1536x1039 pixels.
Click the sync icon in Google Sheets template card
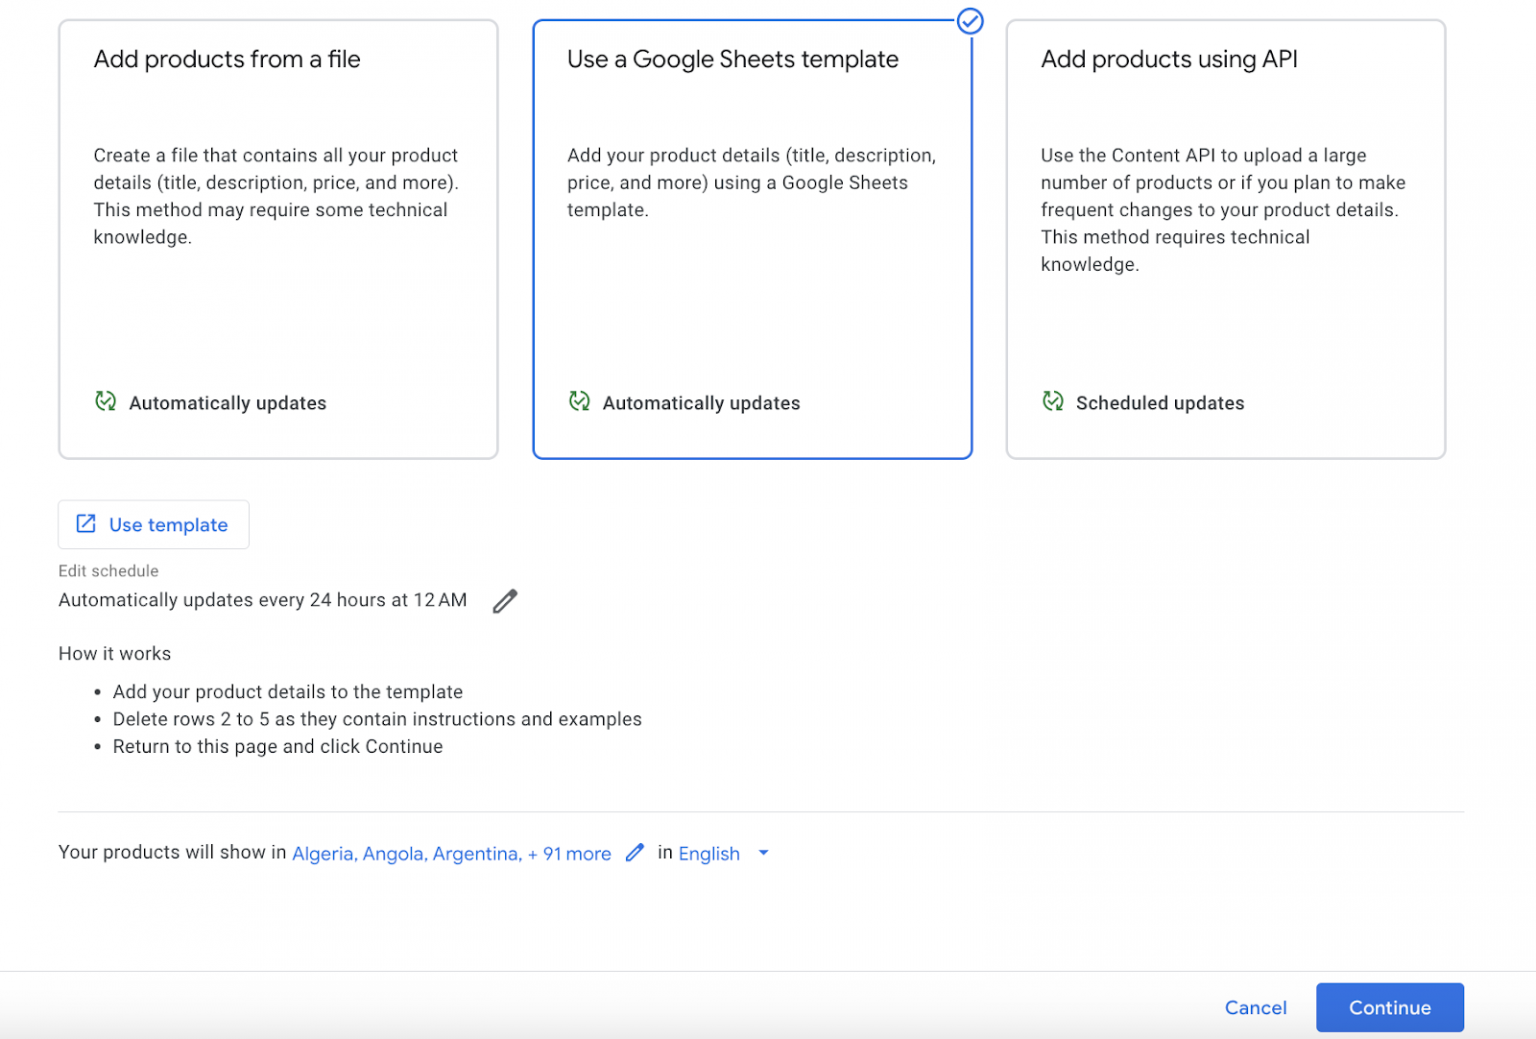pyautogui.click(x=579, y=402)
